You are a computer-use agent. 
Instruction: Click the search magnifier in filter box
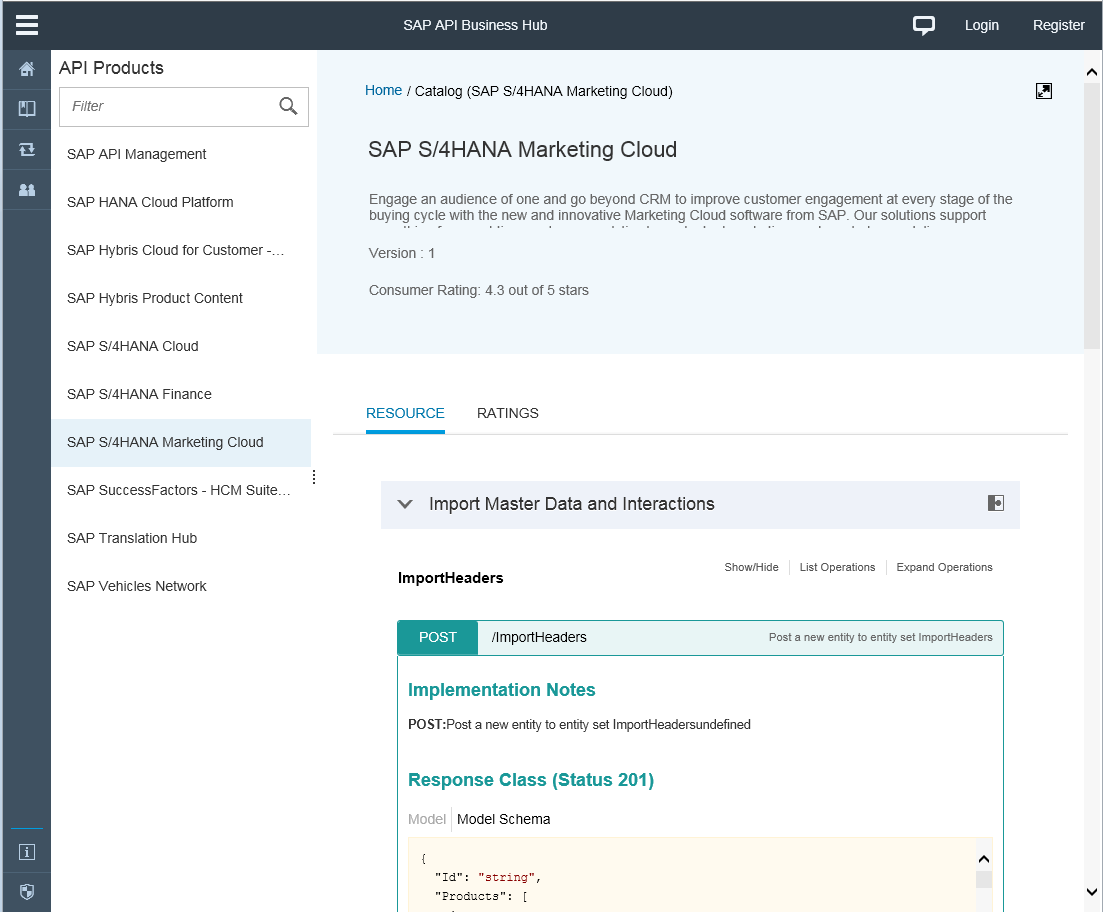[x=288, y=106]
